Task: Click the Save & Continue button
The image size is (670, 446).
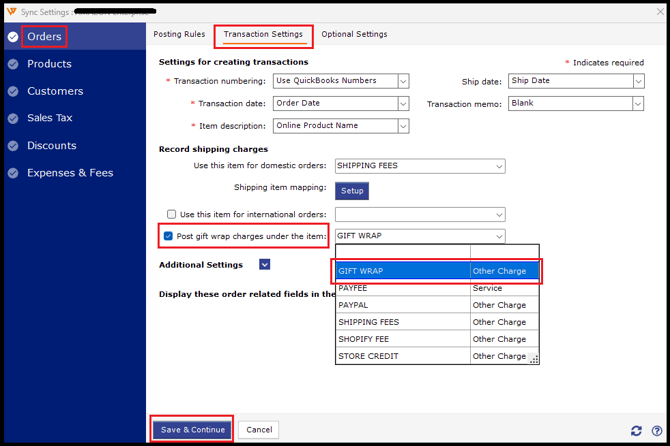Action: pyautogui.click(x=192, y=430)
